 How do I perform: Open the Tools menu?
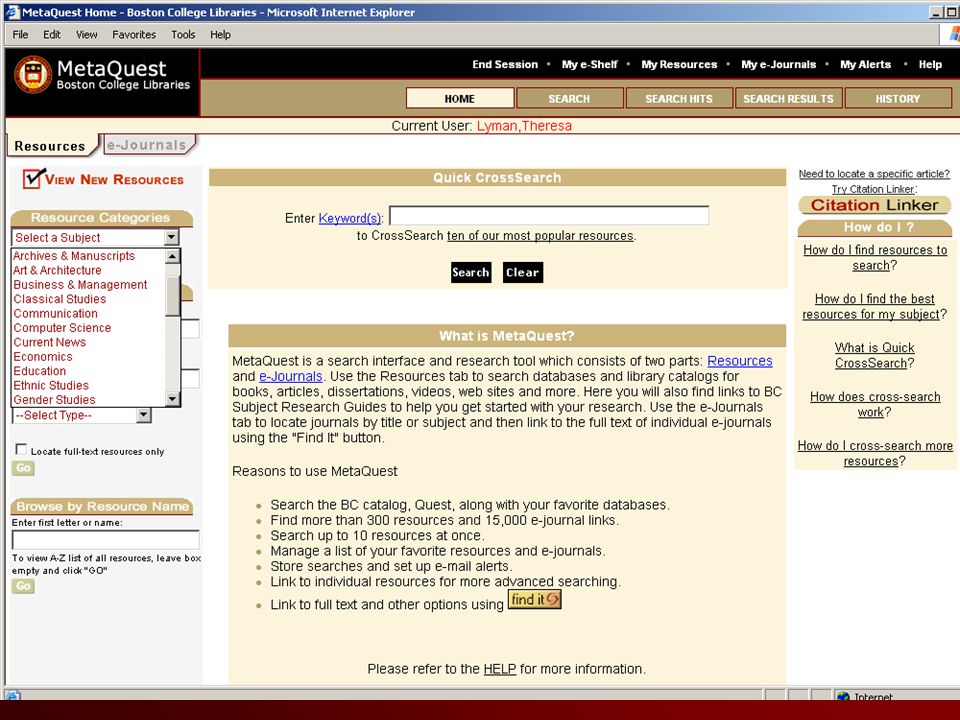tap(183, 34)
